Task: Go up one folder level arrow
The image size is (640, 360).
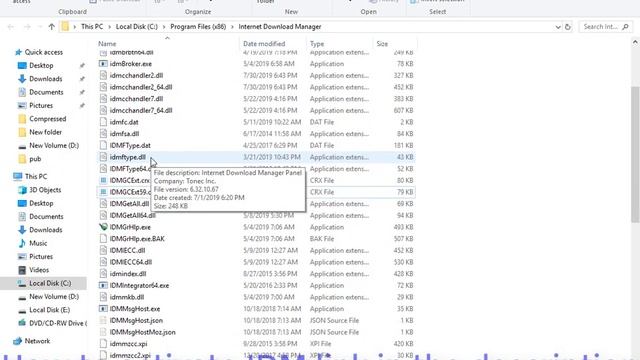Action: [x=51, y=27]
